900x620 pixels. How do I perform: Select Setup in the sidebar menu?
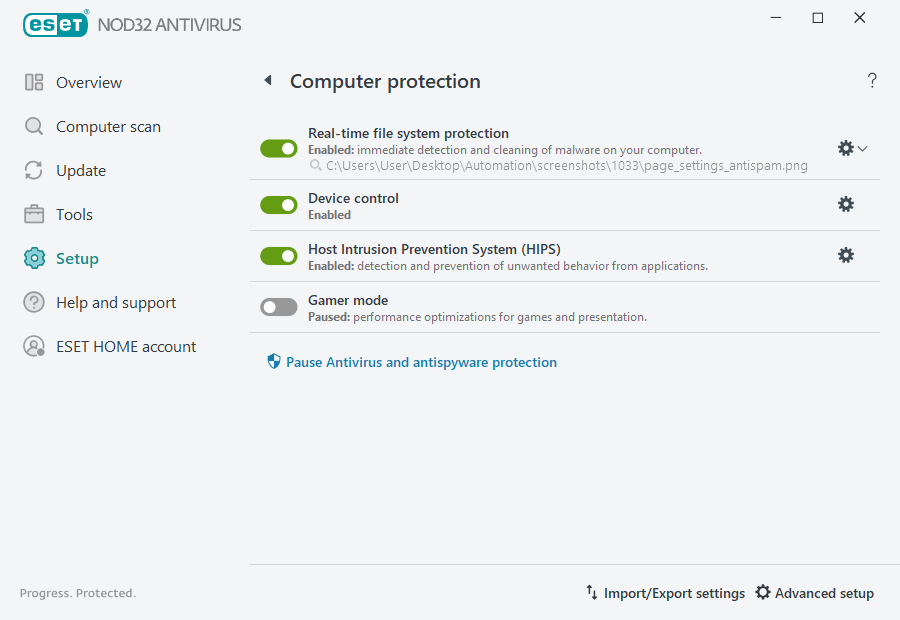(77, 259)
